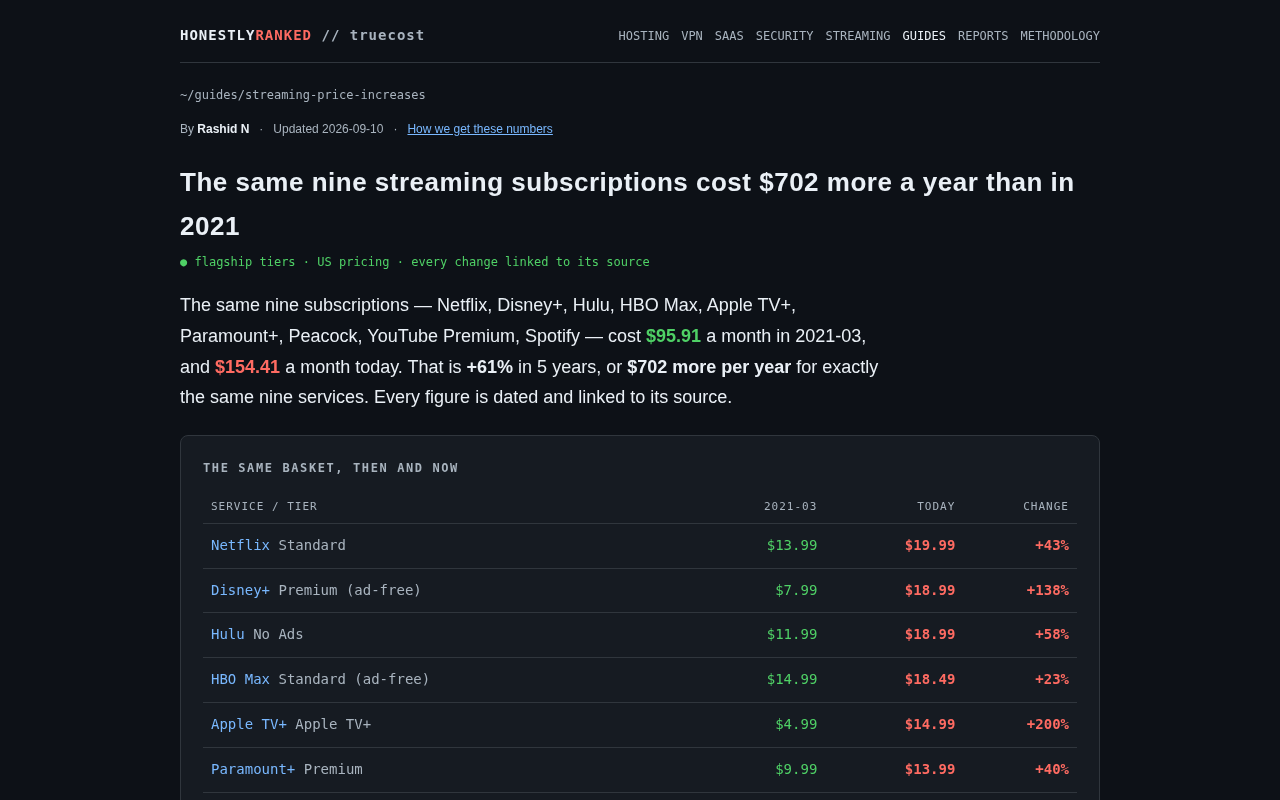Click Paramount+ today price $13.99

930,769
